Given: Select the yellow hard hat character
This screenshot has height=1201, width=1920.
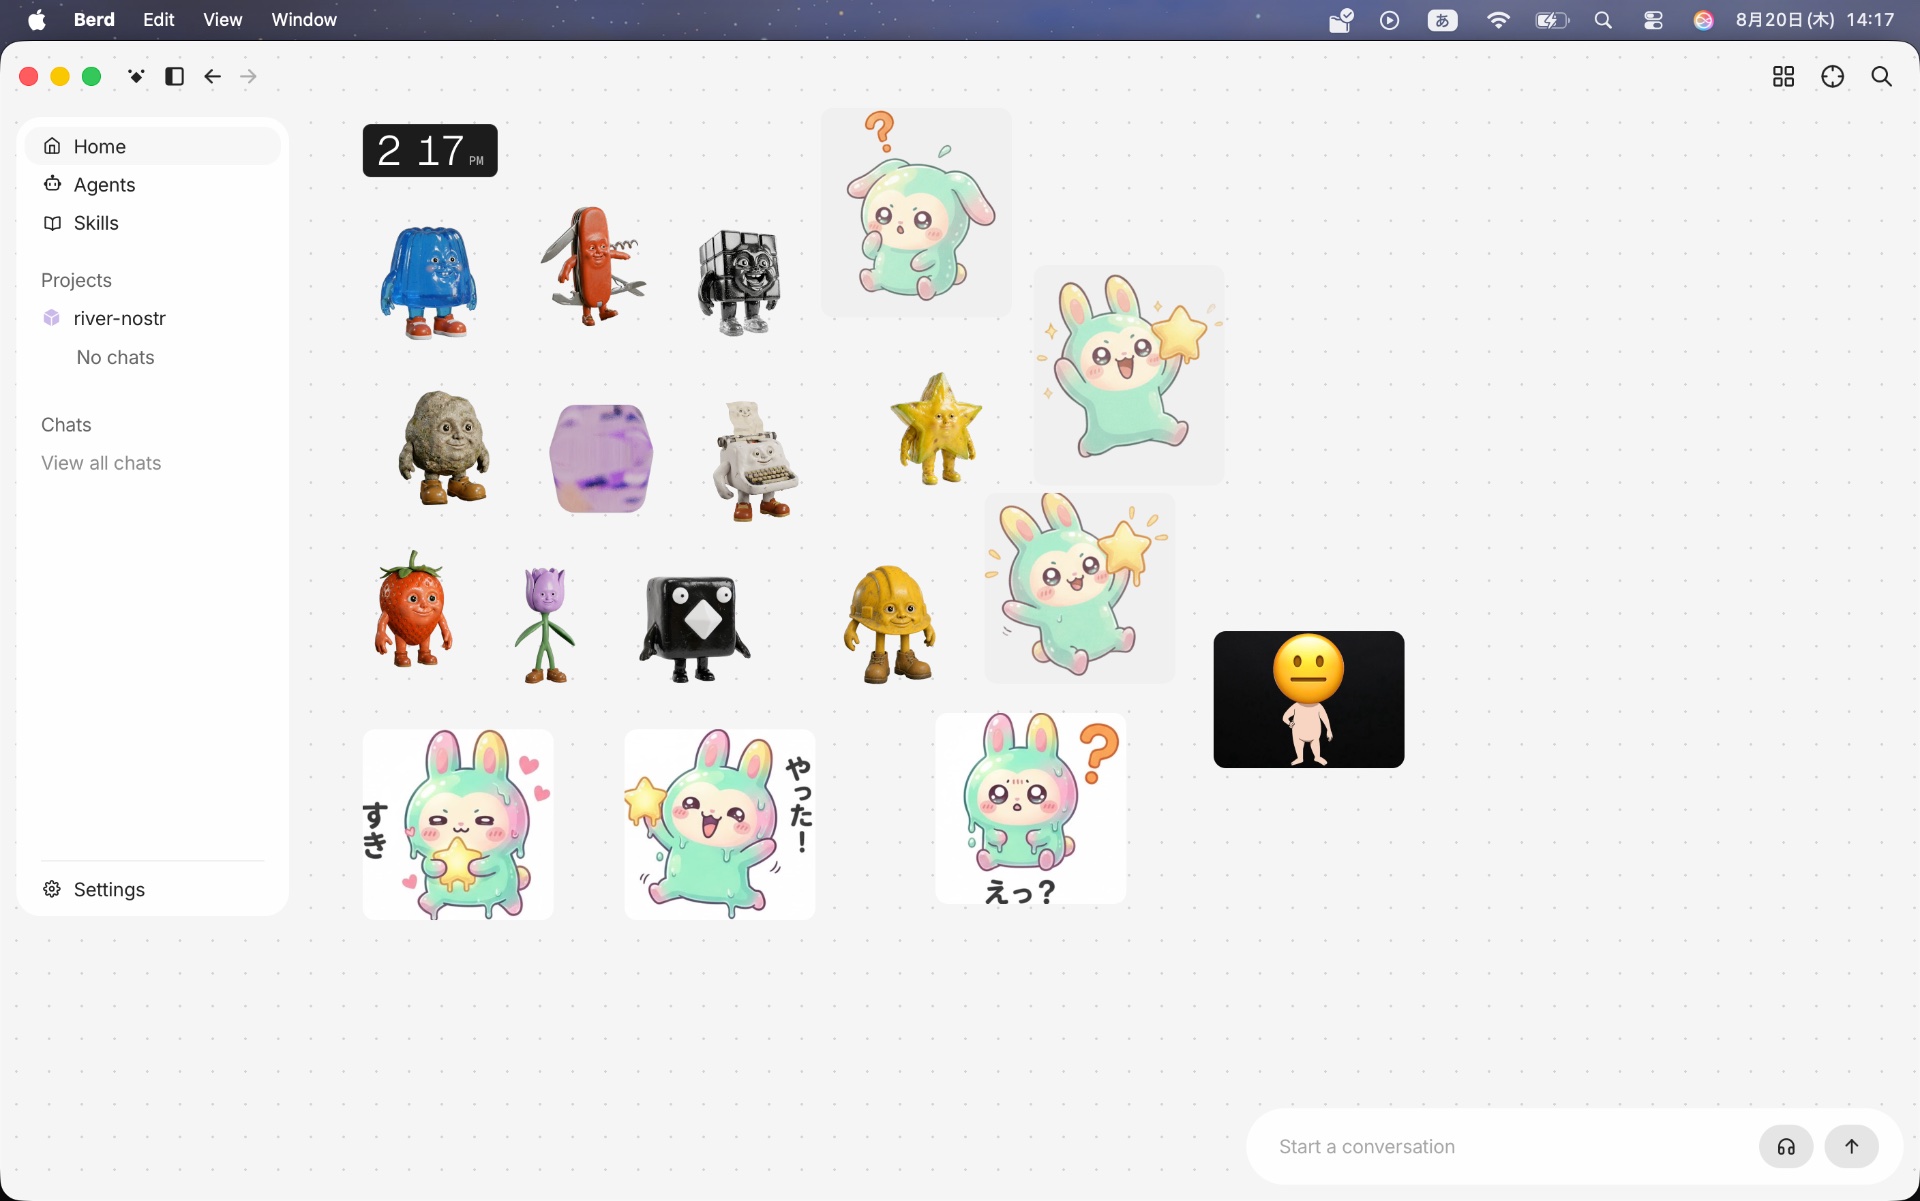Looking at the screenshot, I should (x=890, y=624).
